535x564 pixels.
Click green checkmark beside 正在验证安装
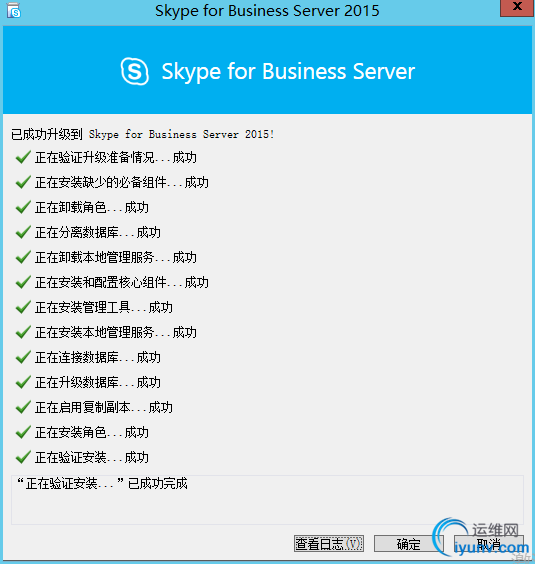click(x=23, y=458)
